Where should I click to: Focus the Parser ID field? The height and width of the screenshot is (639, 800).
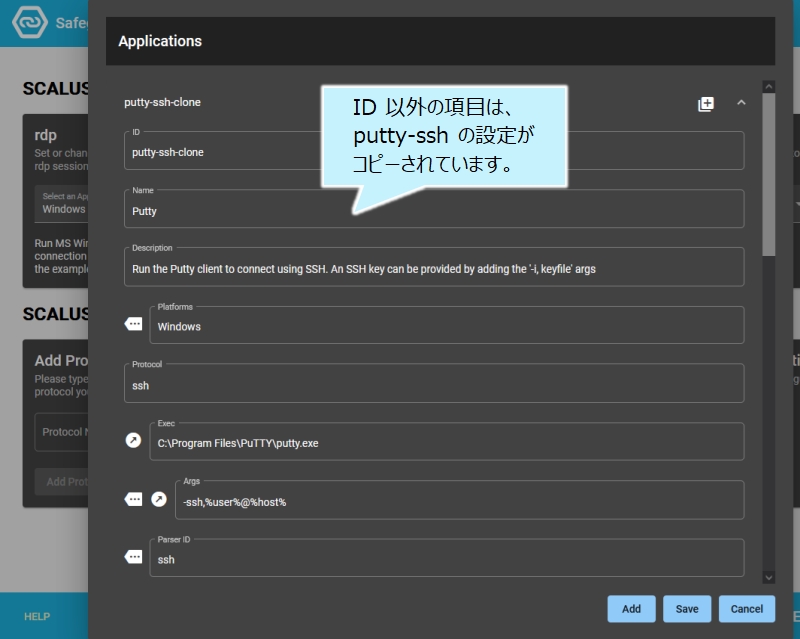[446, 558]
